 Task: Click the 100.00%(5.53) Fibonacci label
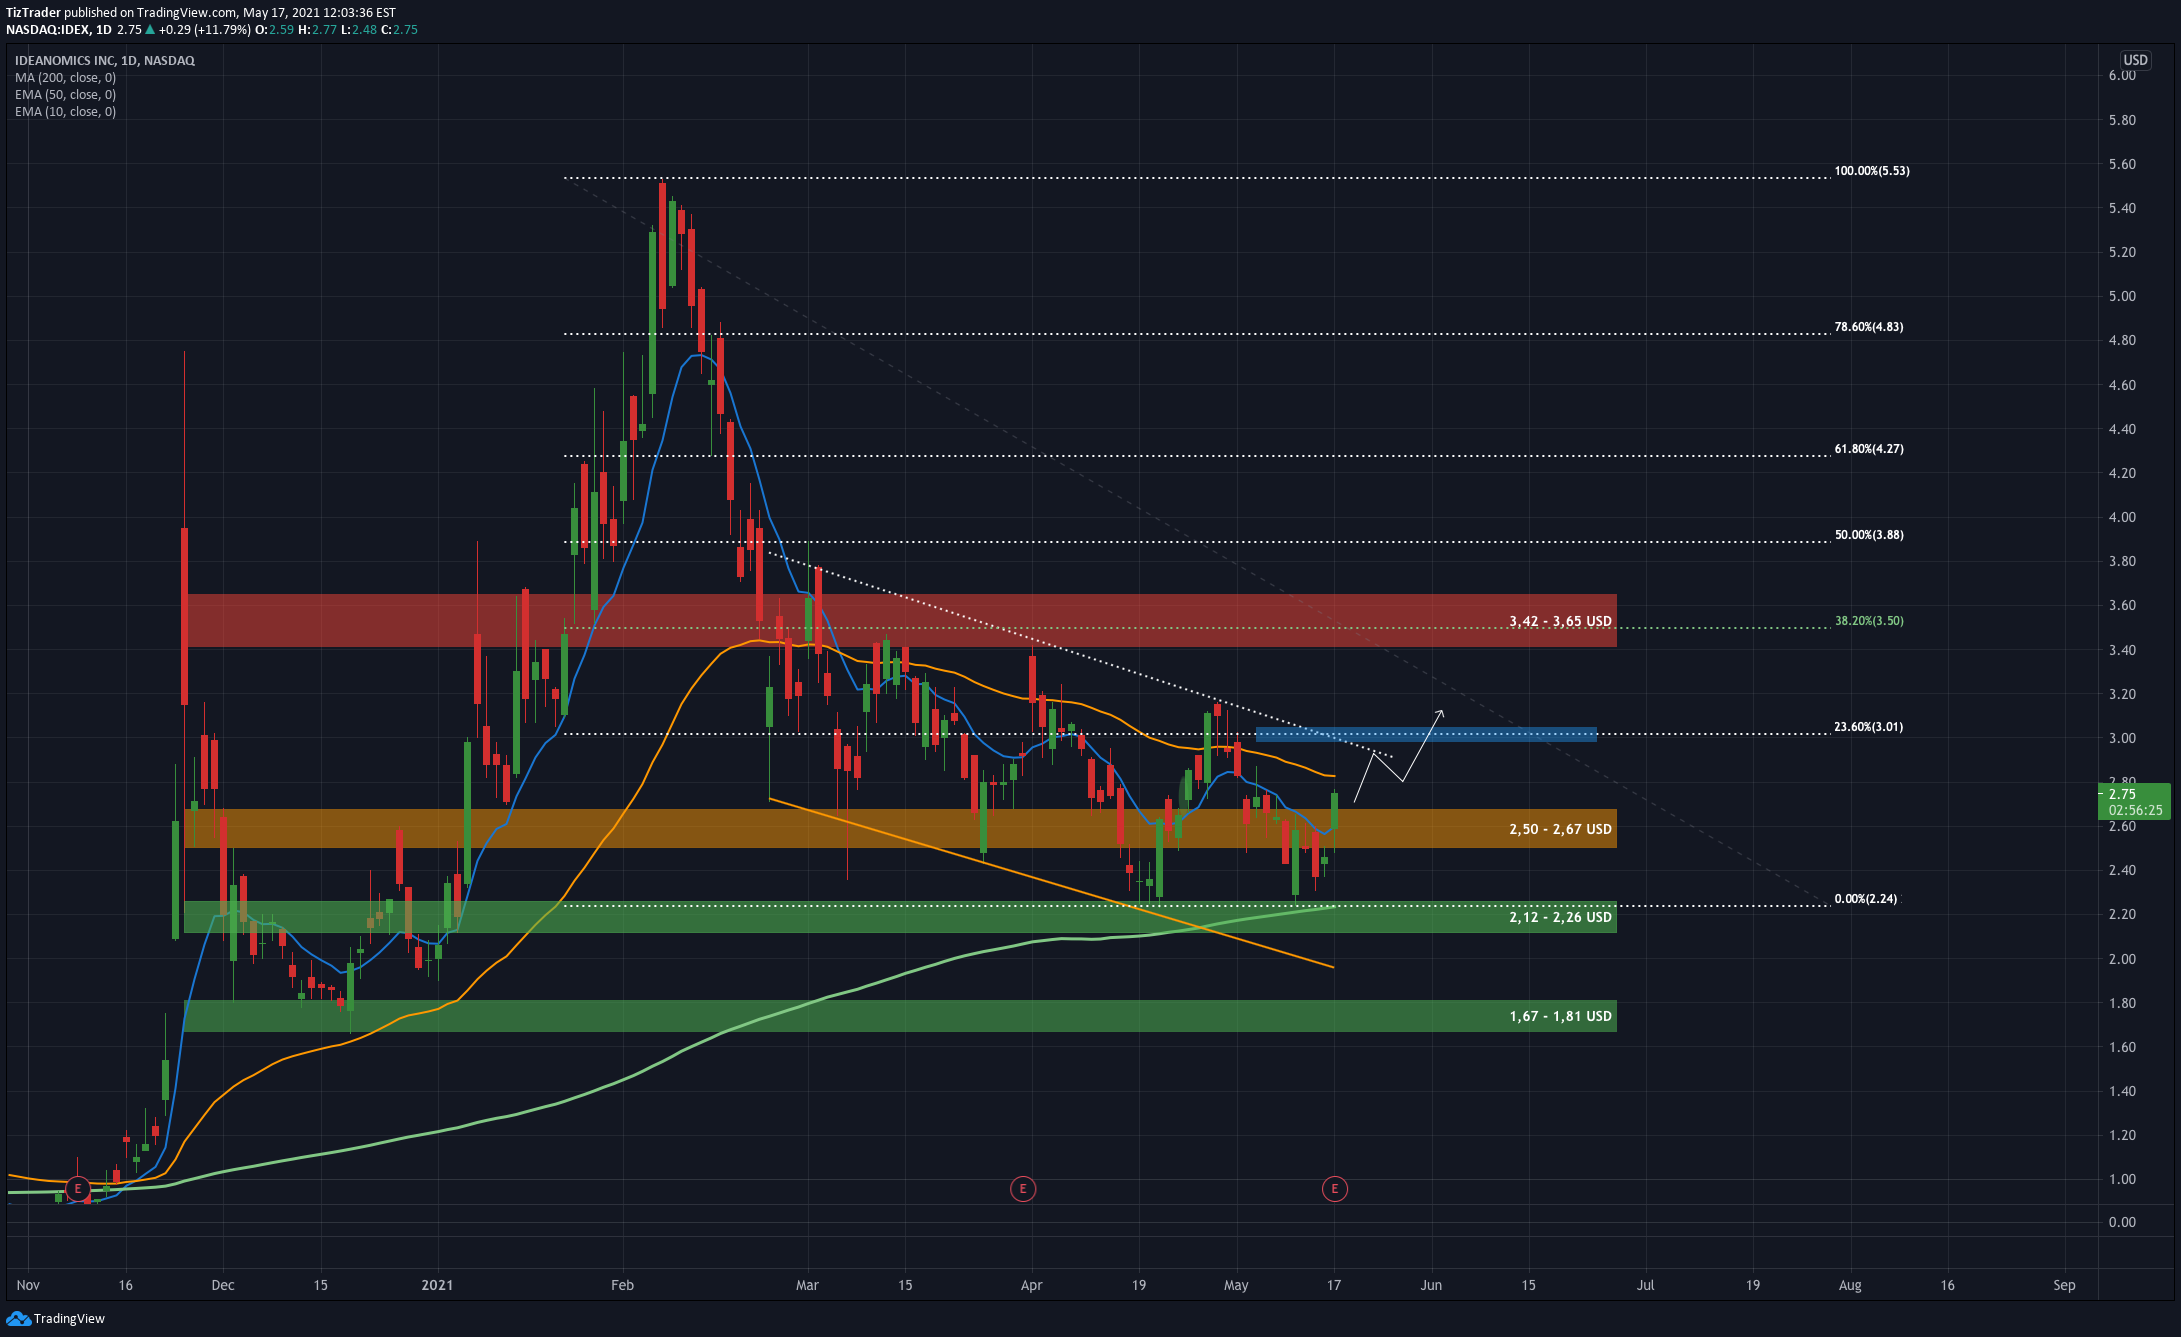coord(1871,171)
